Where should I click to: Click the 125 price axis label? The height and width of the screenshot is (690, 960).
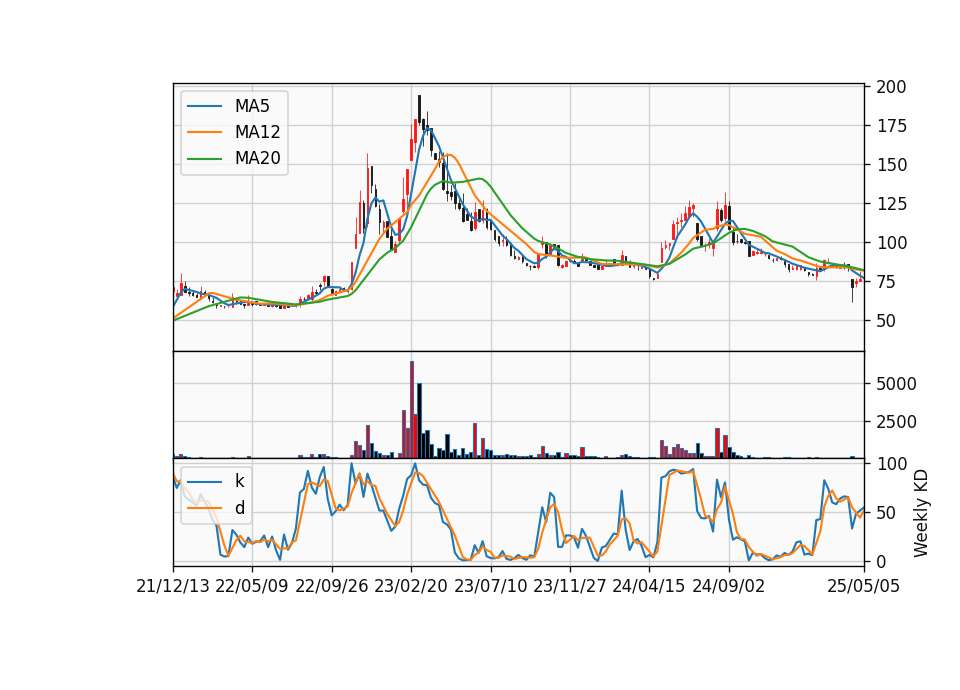coord(891,204)
